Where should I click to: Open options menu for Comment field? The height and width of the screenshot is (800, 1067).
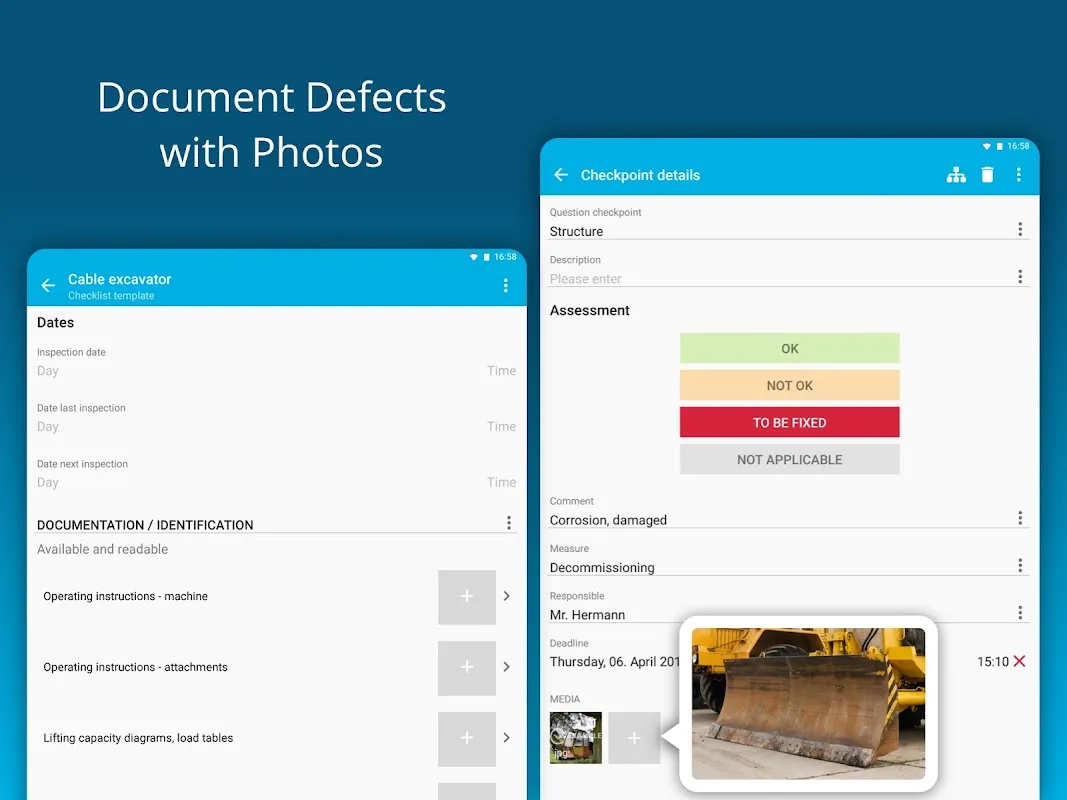[1019, 518]
